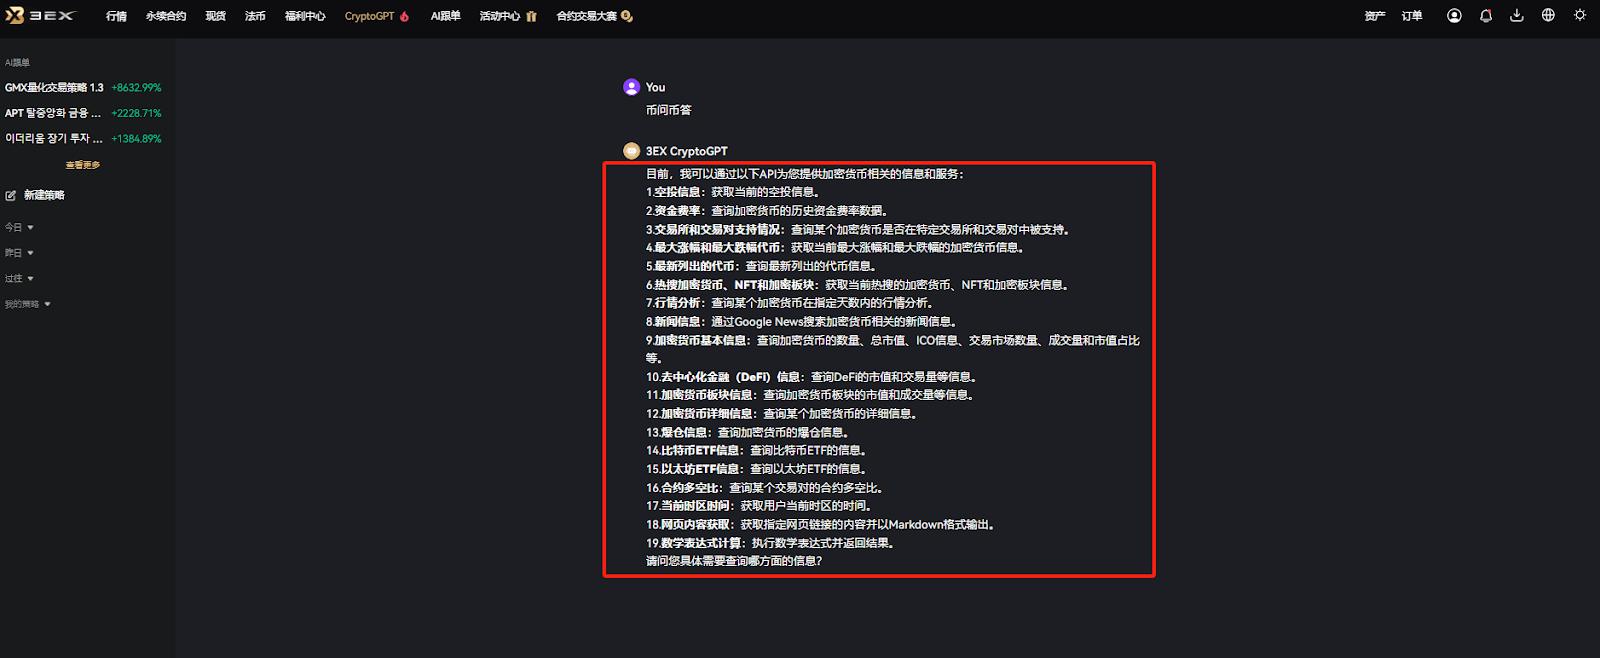Click the 7.行情分析 list line
Image resolution: width=1600 pixels, height=658 pixels.
pyautogui.click(x=791, y=303)
